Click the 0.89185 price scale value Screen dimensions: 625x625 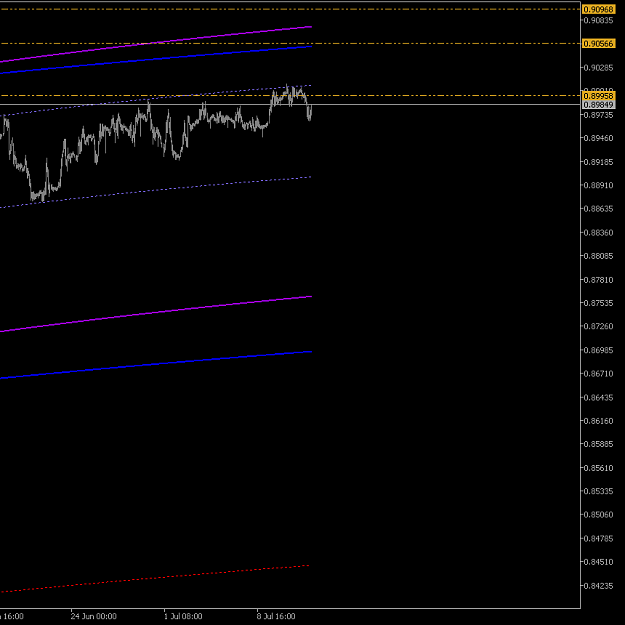pyautogui.click(x=598, y=162)
